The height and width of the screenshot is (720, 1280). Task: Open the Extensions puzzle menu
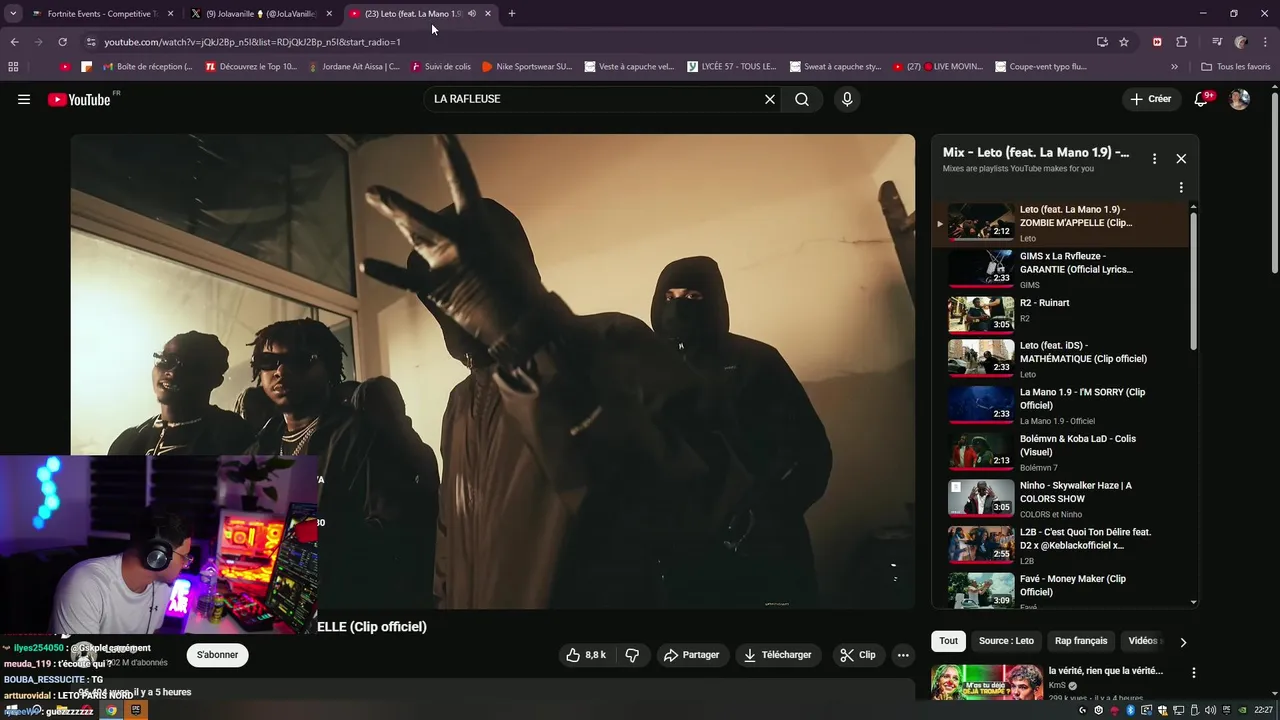(x=1182, y=42)
